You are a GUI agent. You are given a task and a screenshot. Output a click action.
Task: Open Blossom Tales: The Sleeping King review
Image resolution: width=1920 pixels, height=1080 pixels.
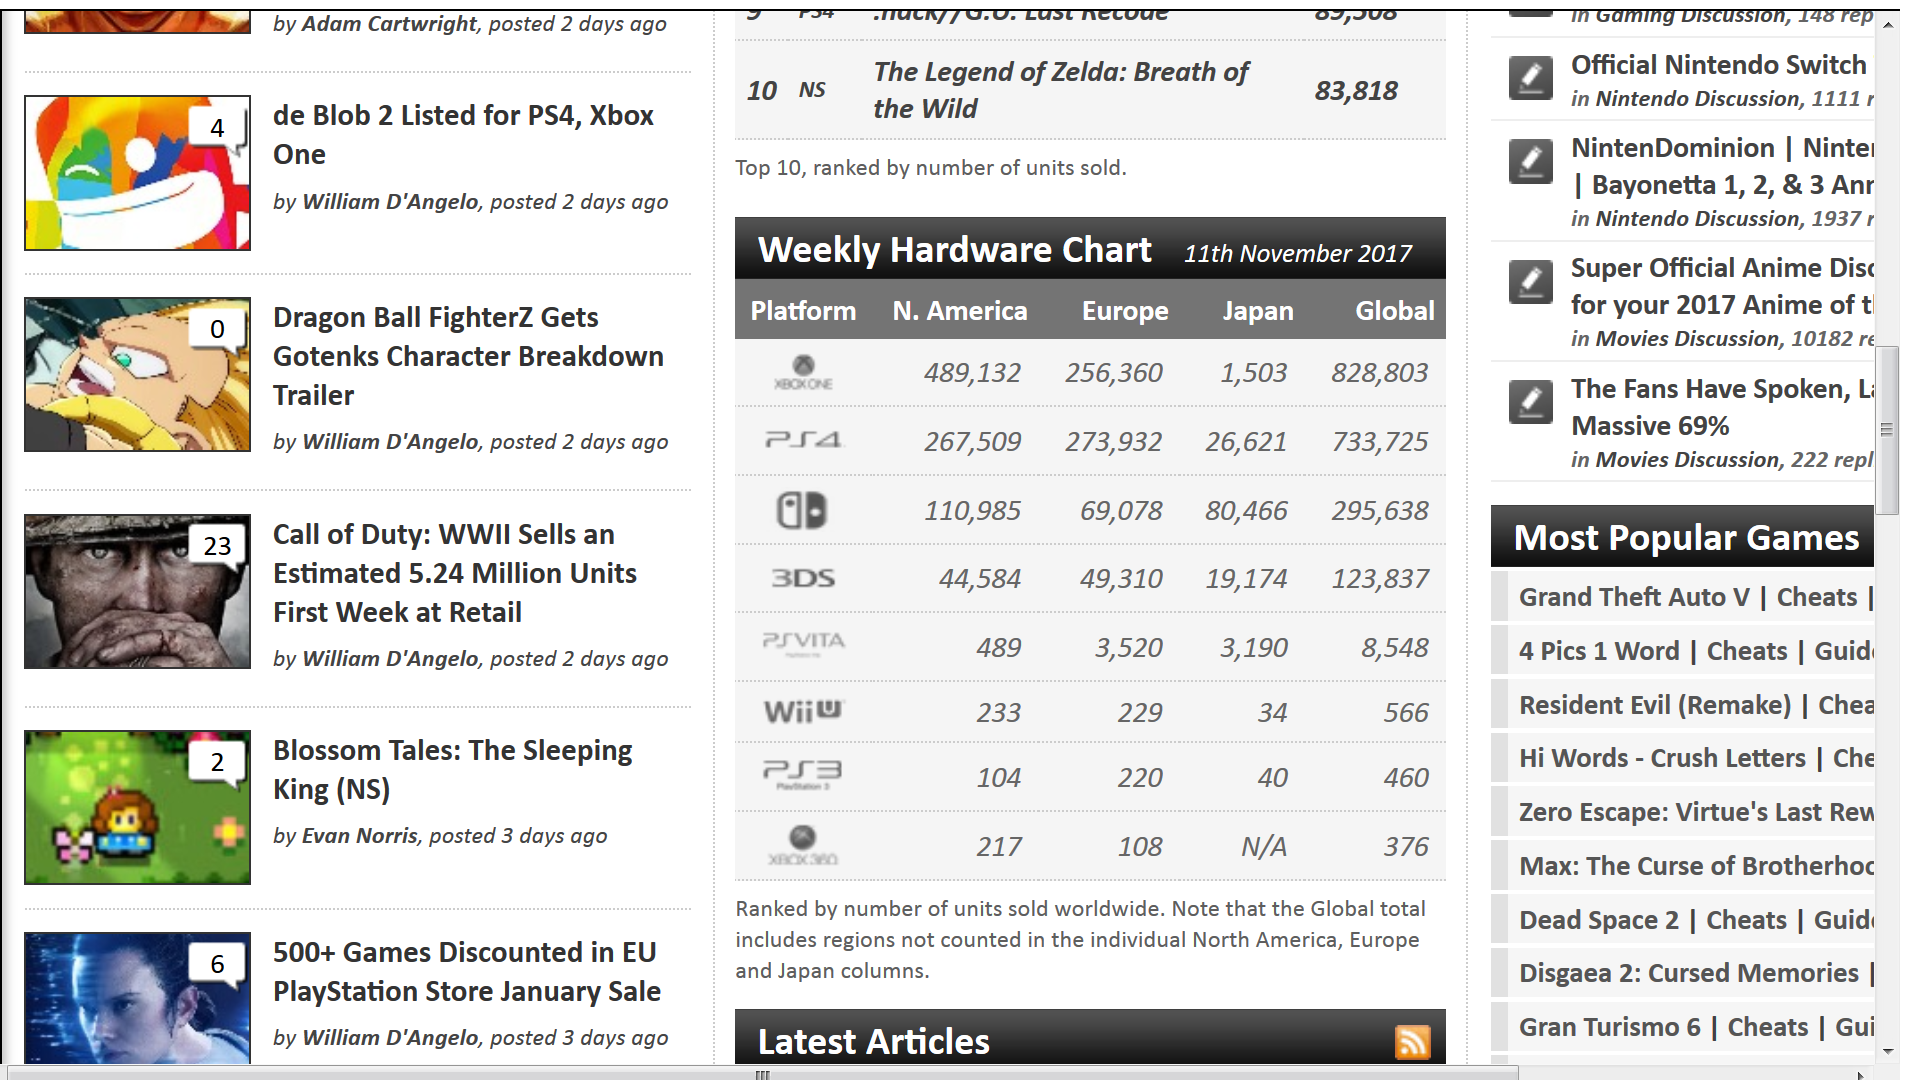[452, 770]
